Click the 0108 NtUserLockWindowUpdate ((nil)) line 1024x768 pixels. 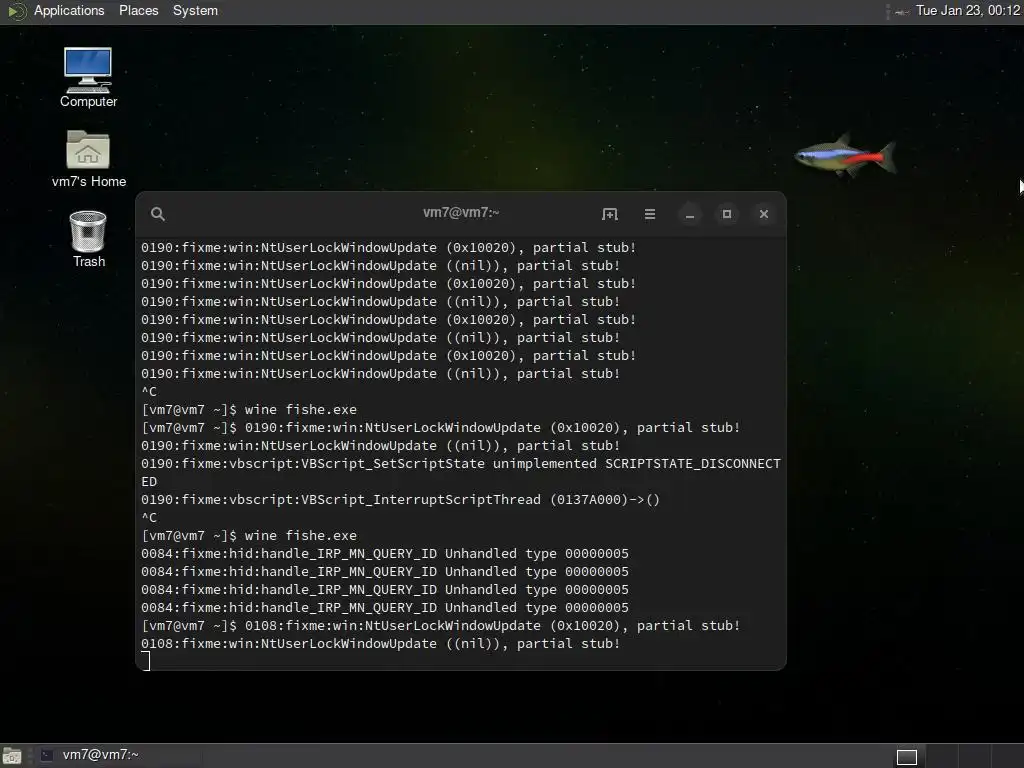pos(380,643)
